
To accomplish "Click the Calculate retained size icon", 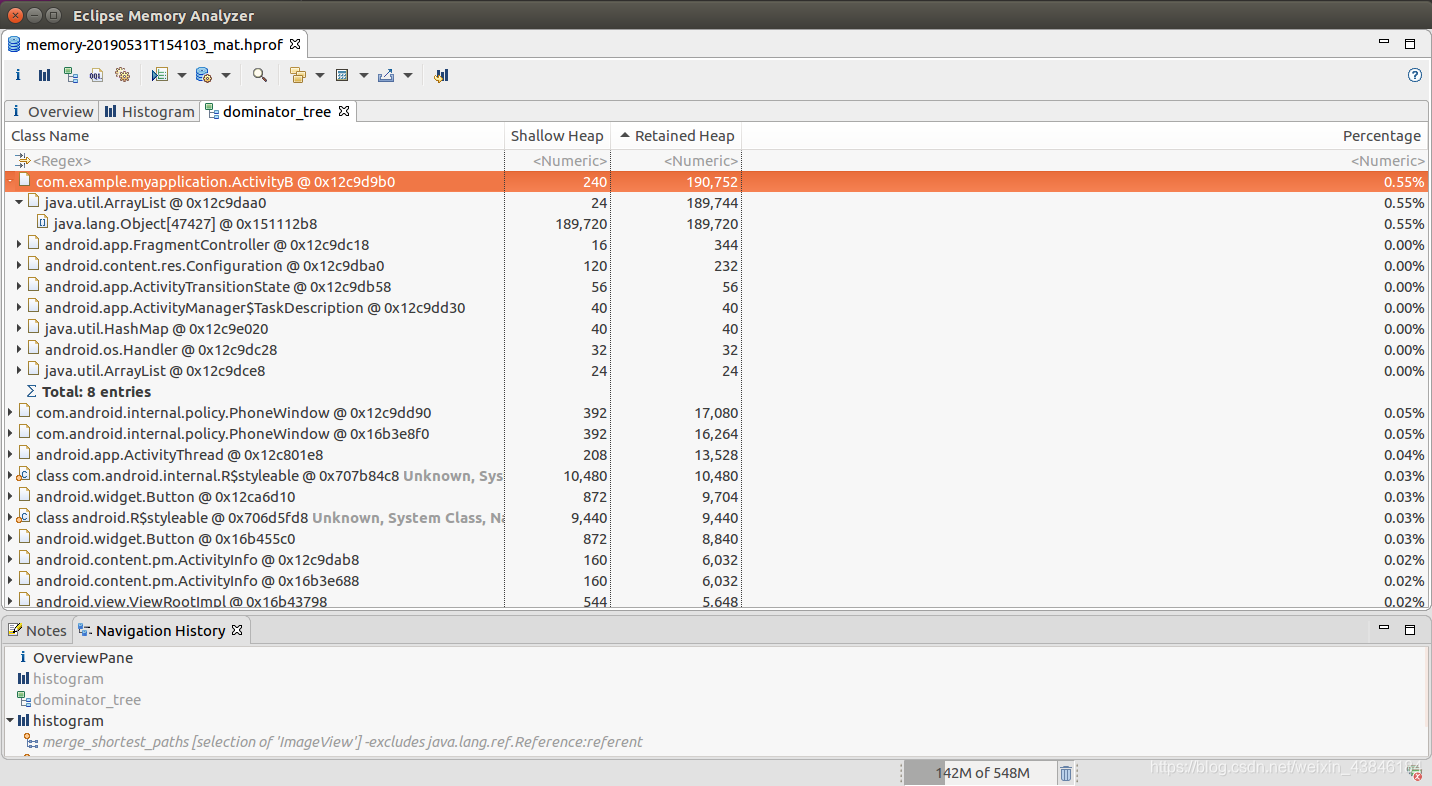I will coord(342,75).
